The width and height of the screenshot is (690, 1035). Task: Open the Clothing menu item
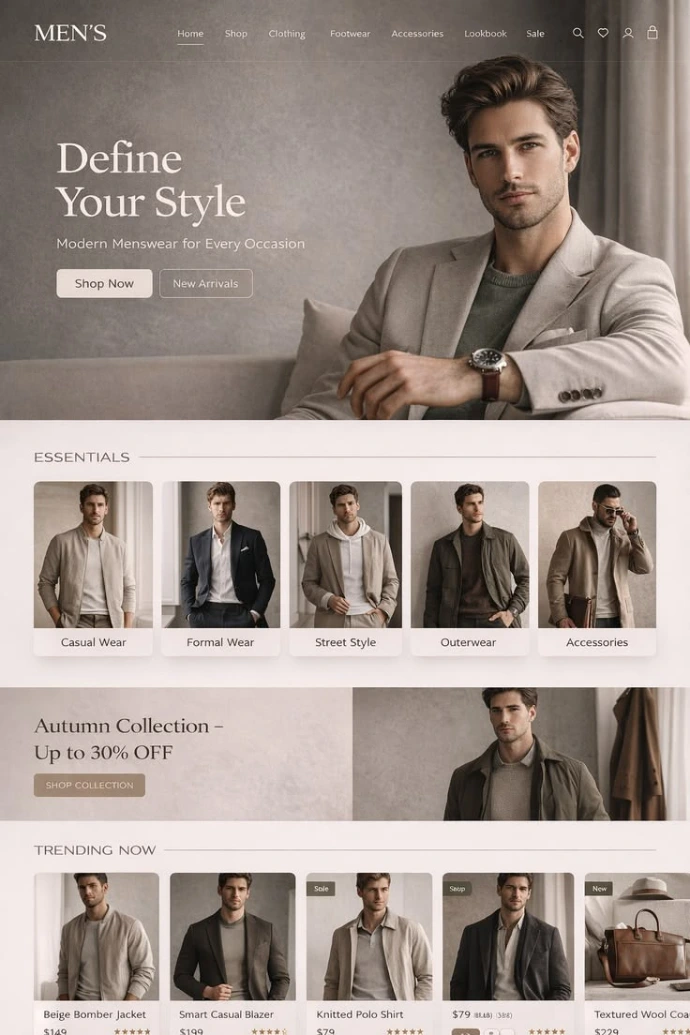287,34
